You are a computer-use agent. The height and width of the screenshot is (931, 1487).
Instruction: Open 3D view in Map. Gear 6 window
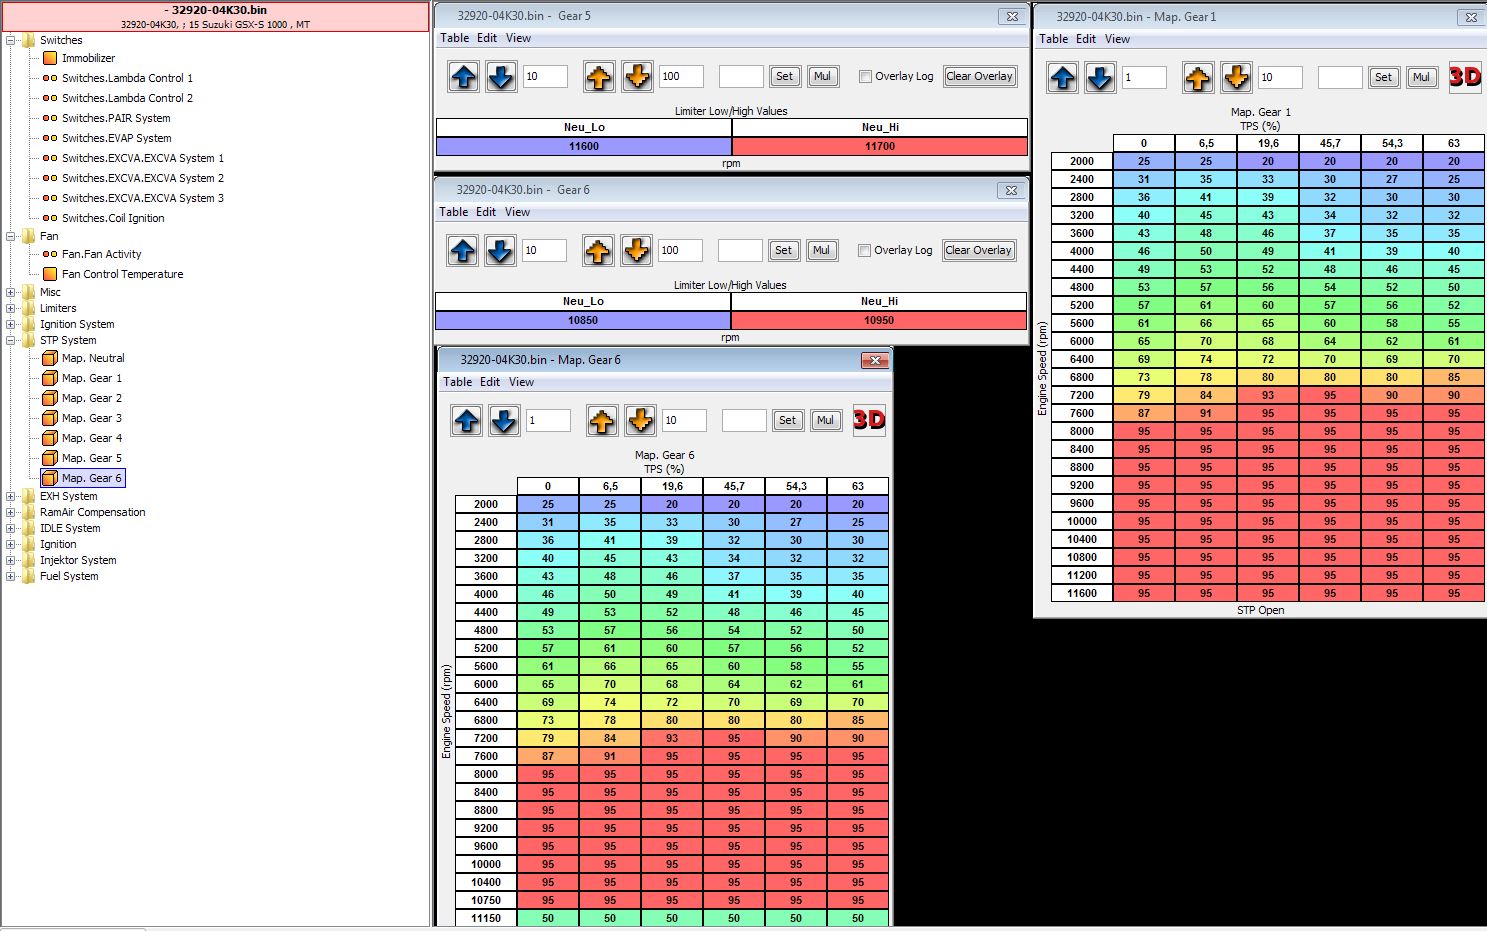[868, 421]
